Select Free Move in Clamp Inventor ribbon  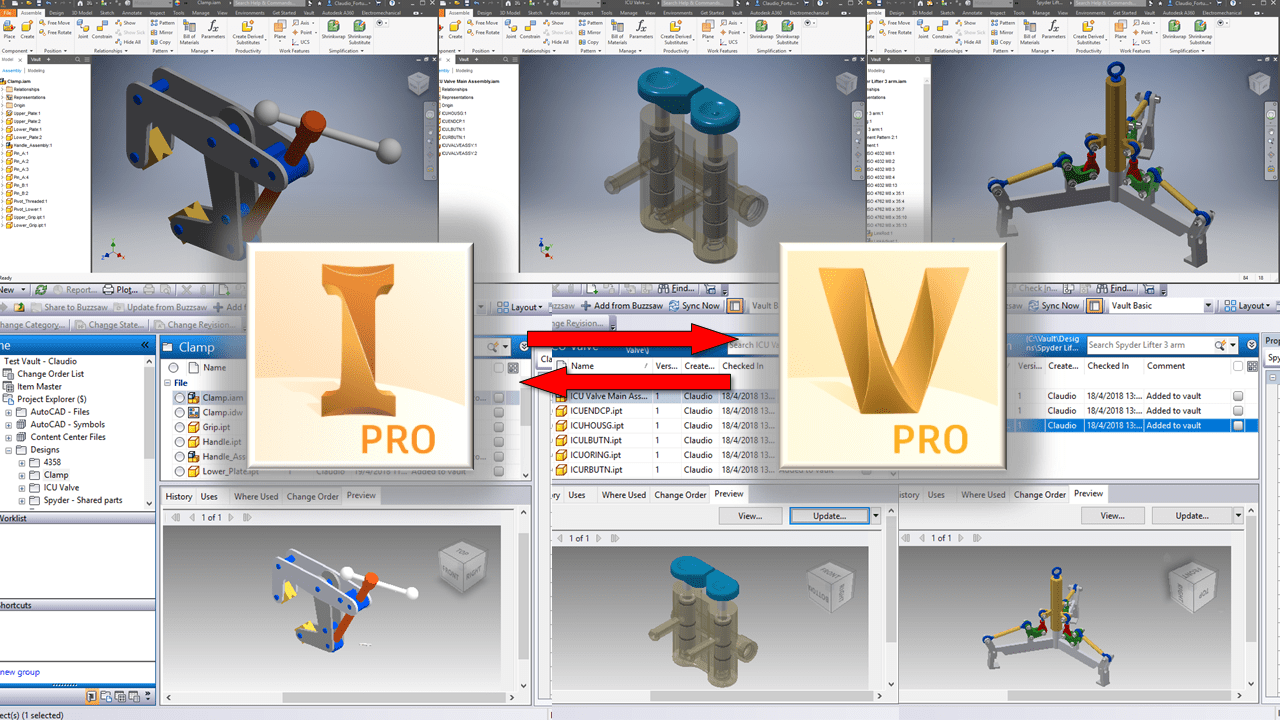pyautogui.click(x=56, y=22)
